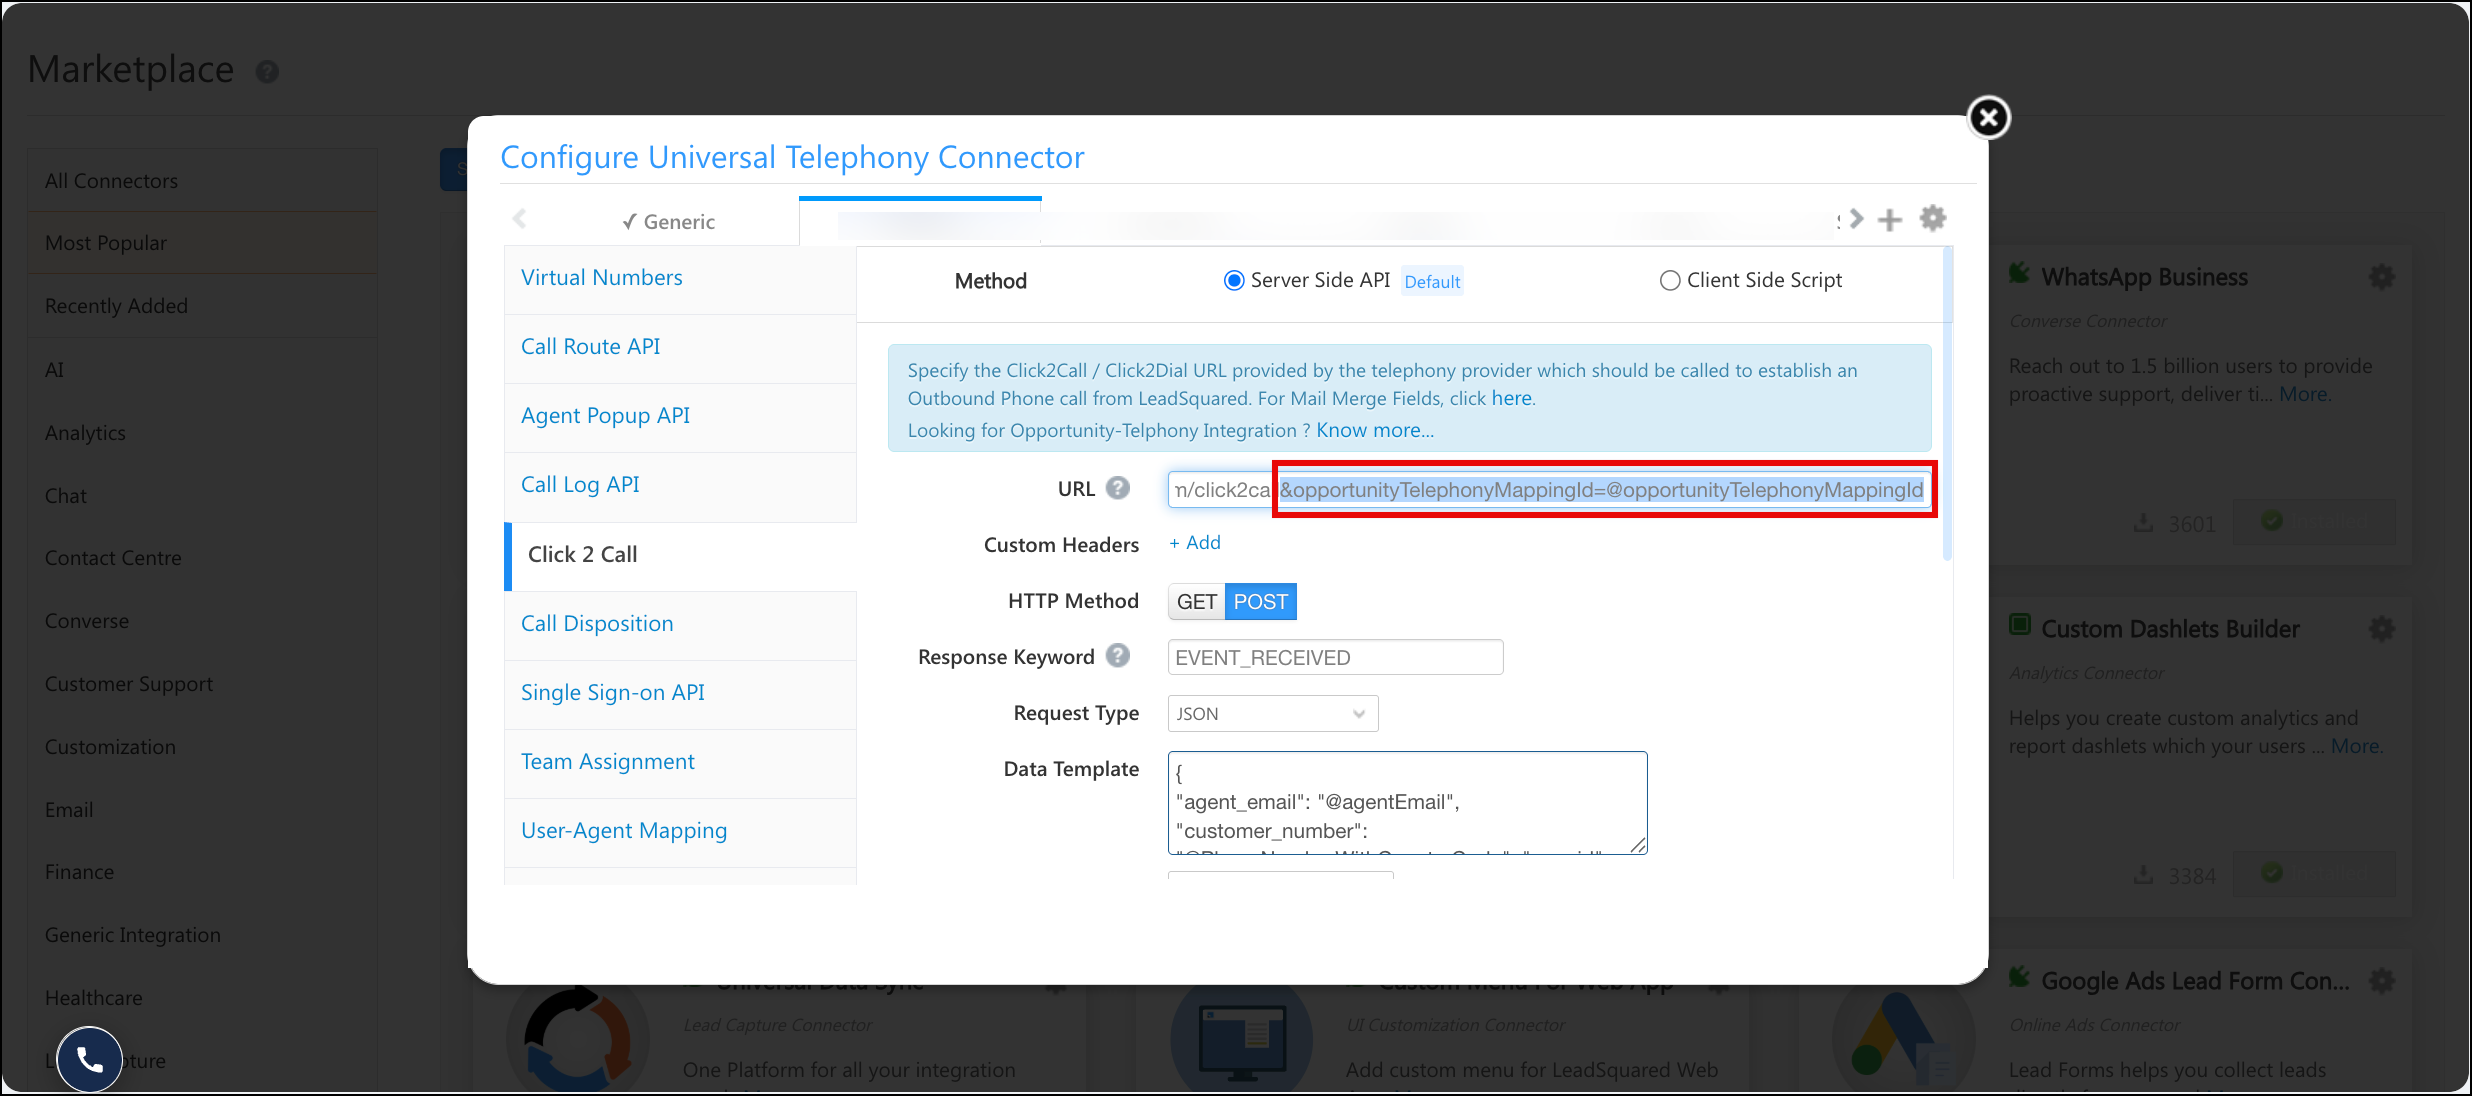
Task: Open the connector tab settings gear
Action: [1933, 218]
